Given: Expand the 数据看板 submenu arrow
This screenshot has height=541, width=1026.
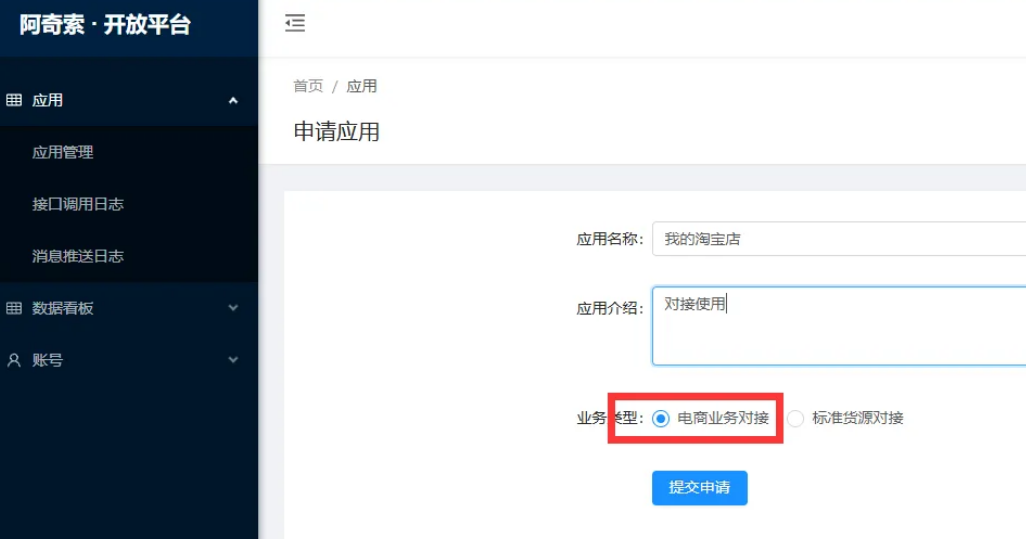Looking at the screenshot, I should (233, 308).
